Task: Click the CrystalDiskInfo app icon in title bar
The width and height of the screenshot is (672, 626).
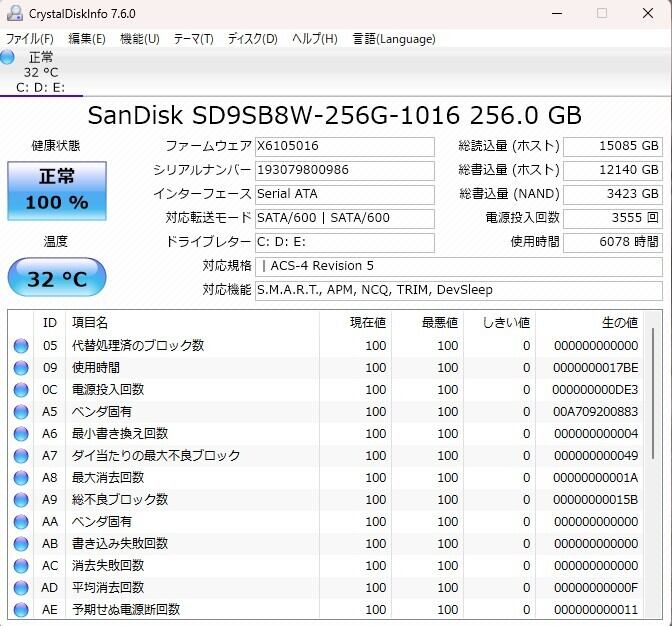Action: [x=15, y=13]
